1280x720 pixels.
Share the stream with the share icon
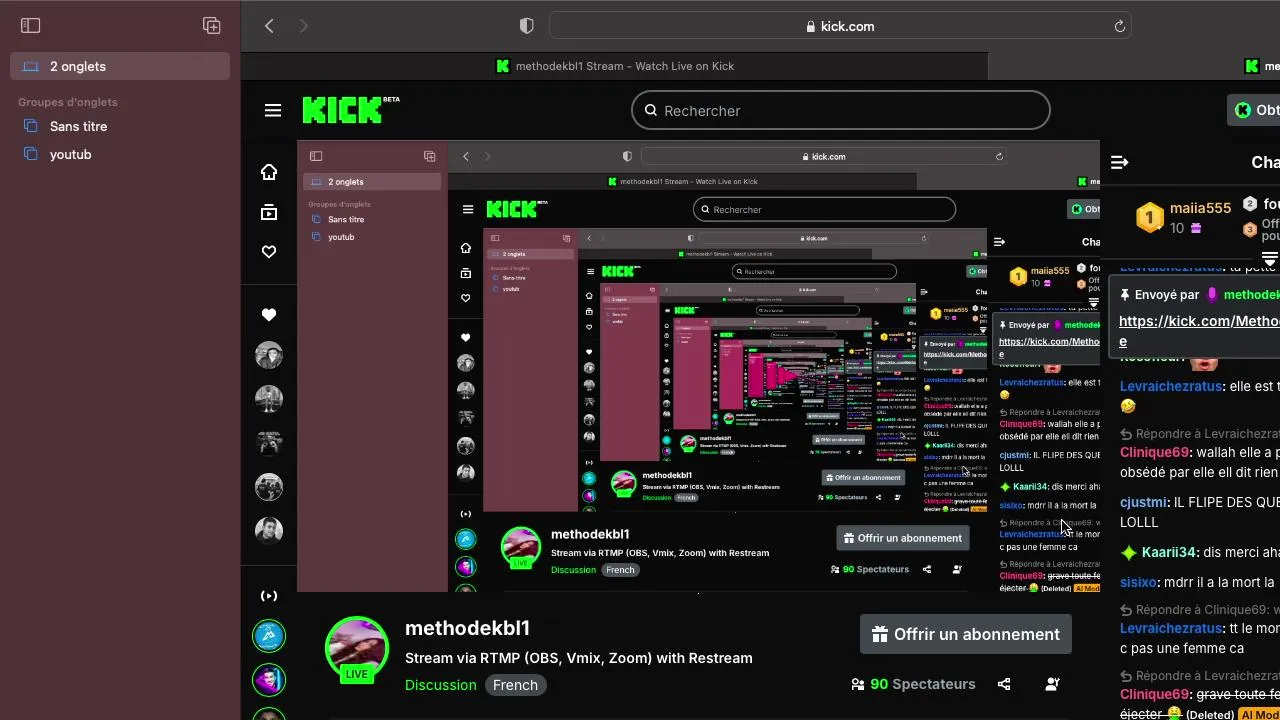click(1004, 684)
